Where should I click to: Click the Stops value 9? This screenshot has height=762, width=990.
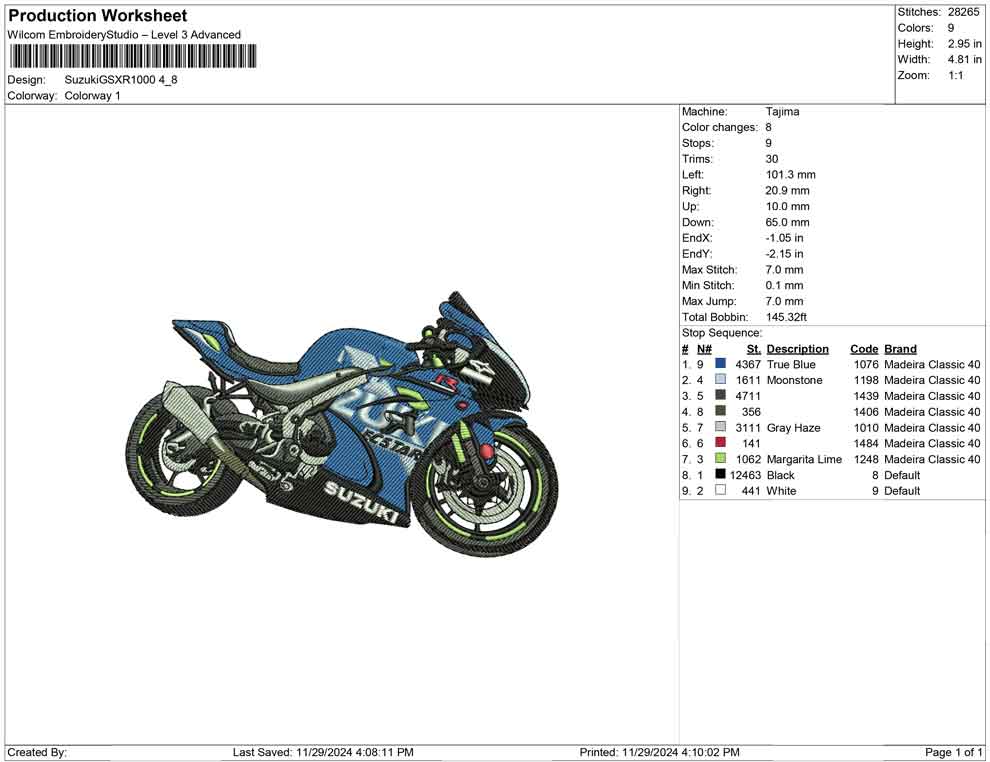pyautogui.click(x=768, y=143)
